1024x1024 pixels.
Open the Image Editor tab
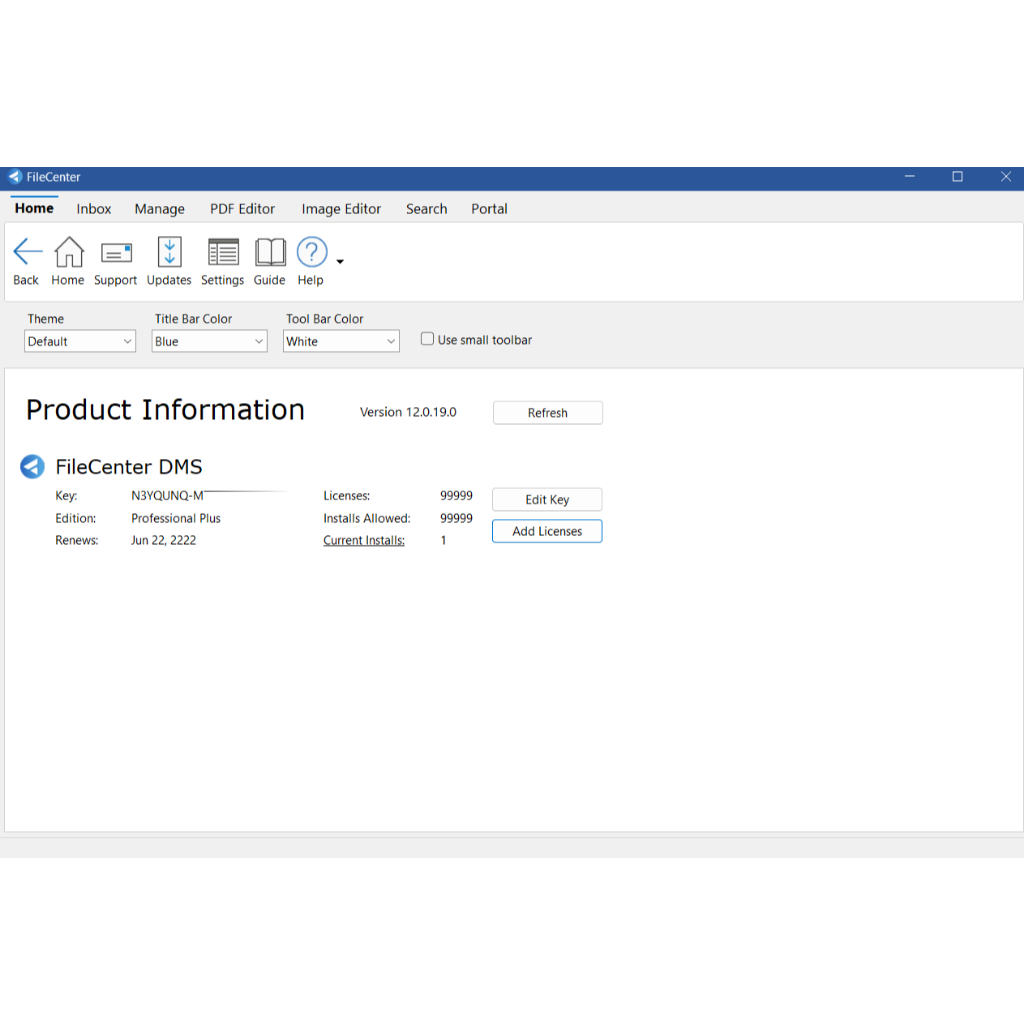[x=341, y=209]
